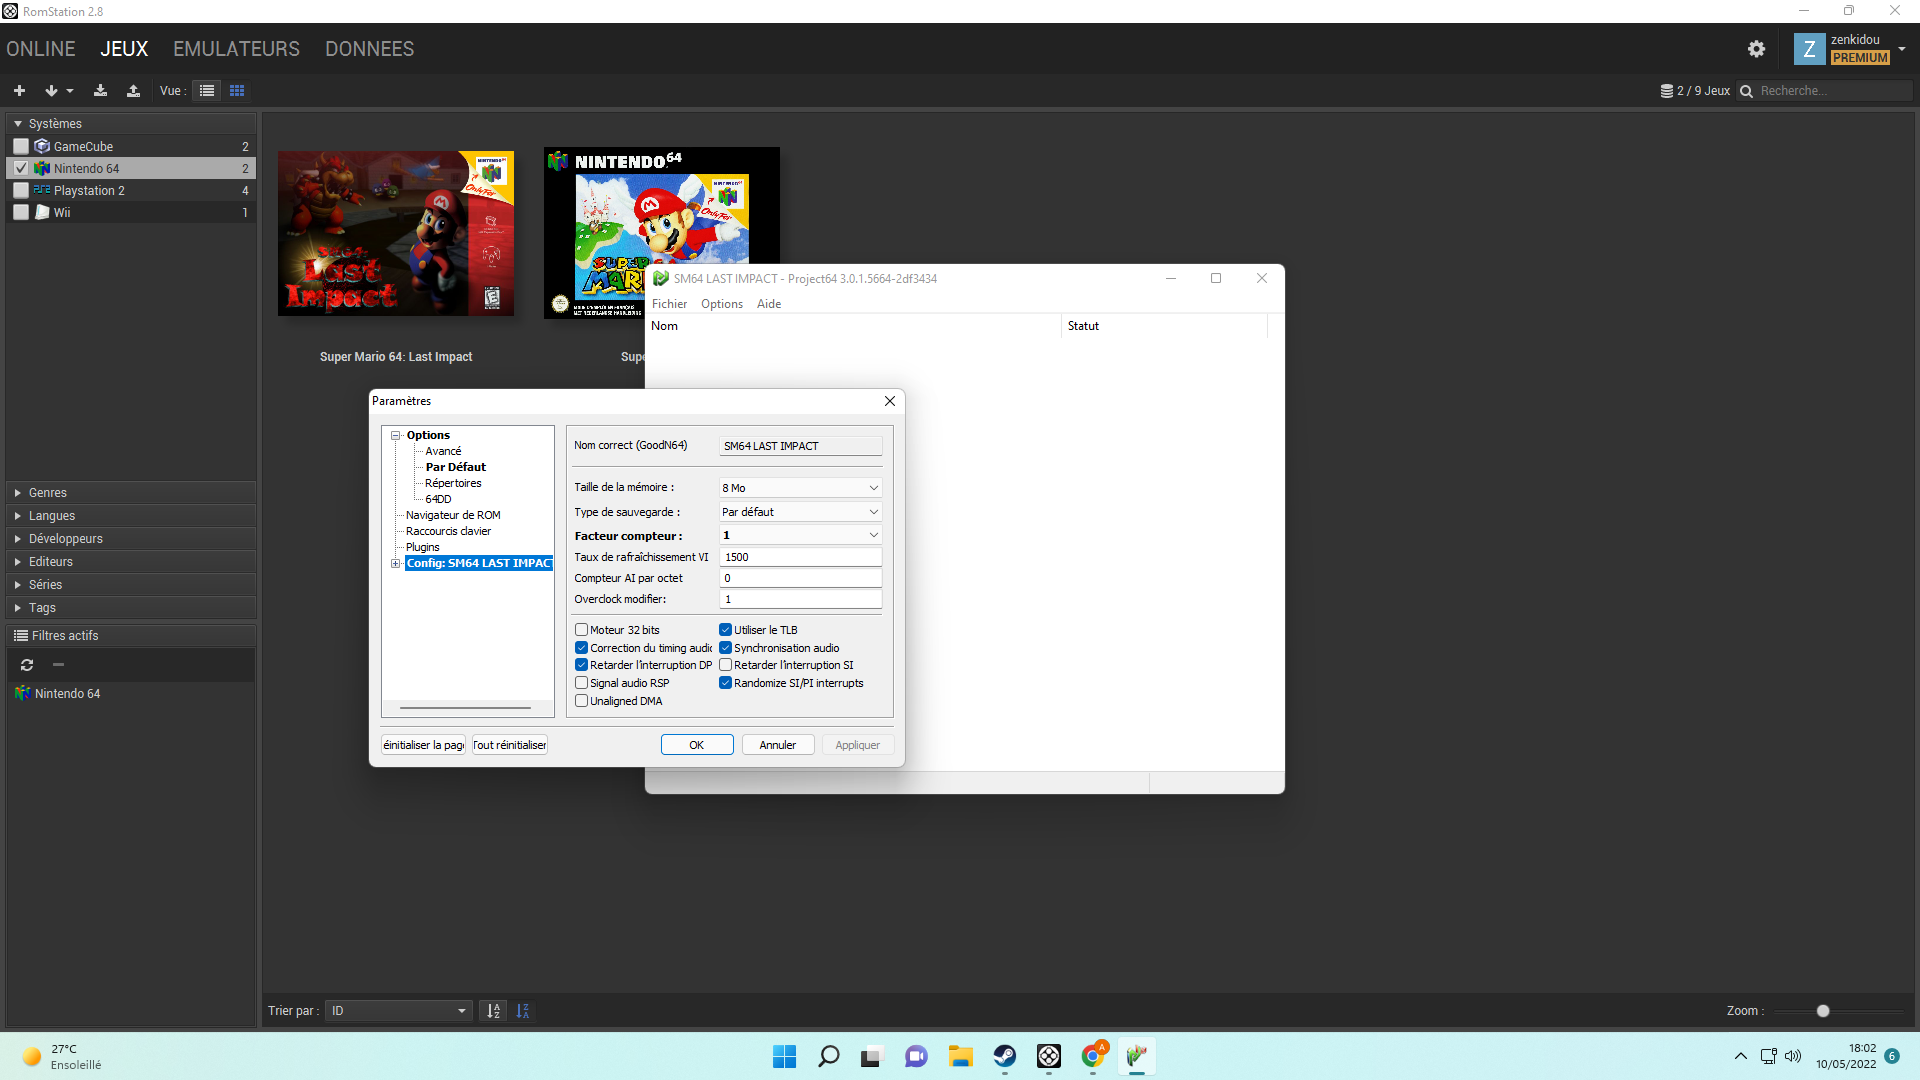Click the export upload icon in toolbar
This screenshot has height=1080, width=1920.
[133, 91]
